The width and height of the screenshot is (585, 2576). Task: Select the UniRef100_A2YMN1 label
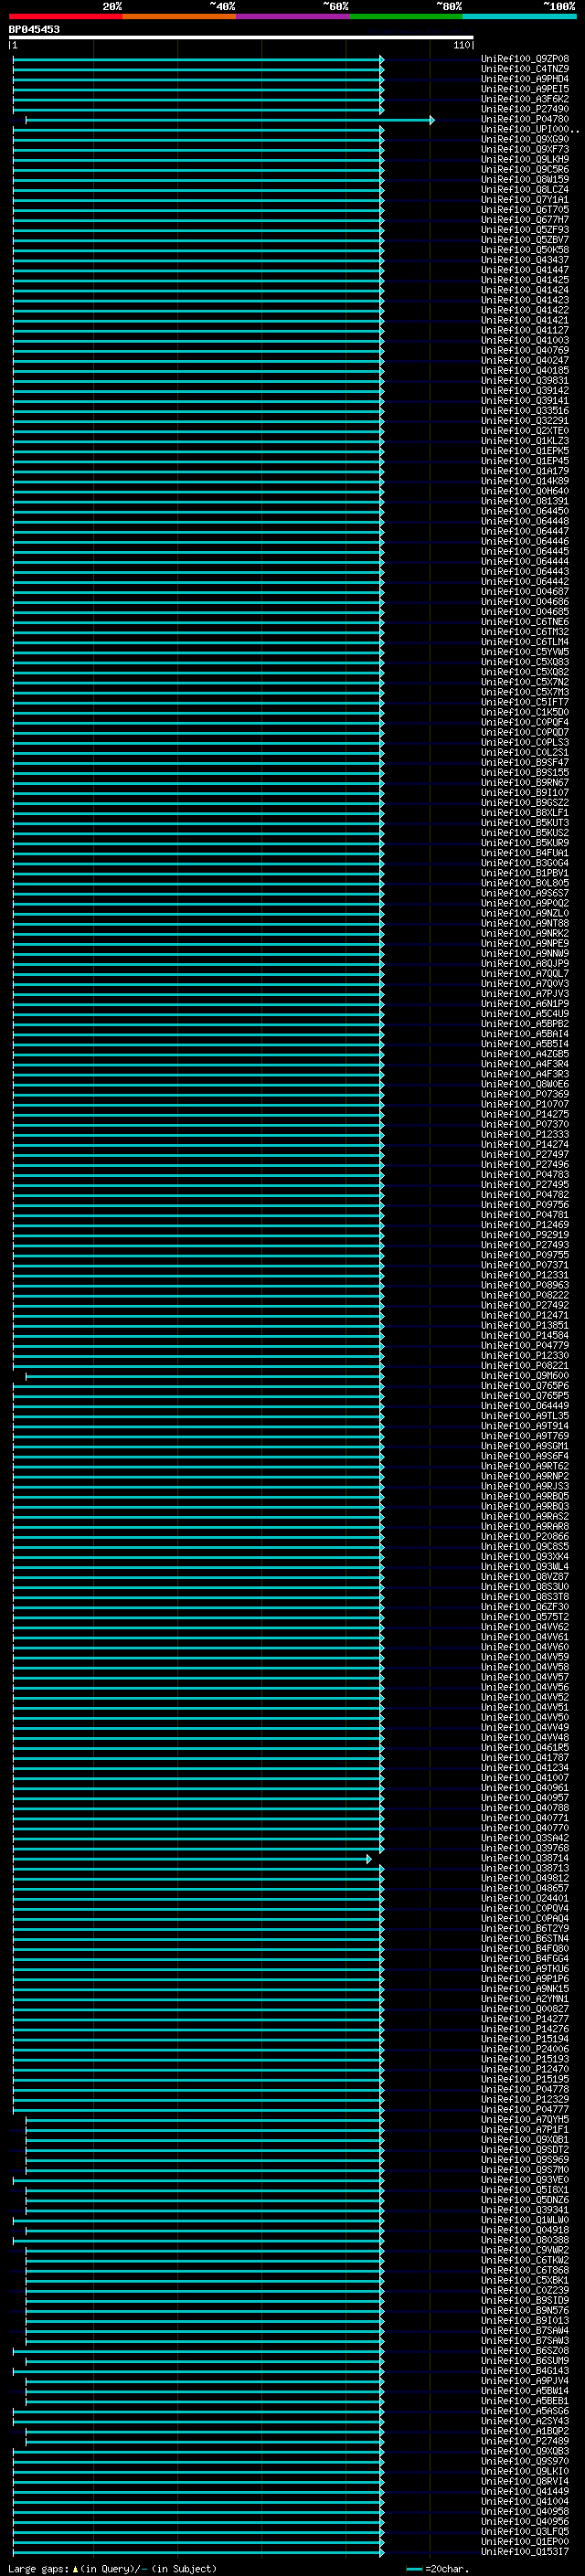(525, 1998)
